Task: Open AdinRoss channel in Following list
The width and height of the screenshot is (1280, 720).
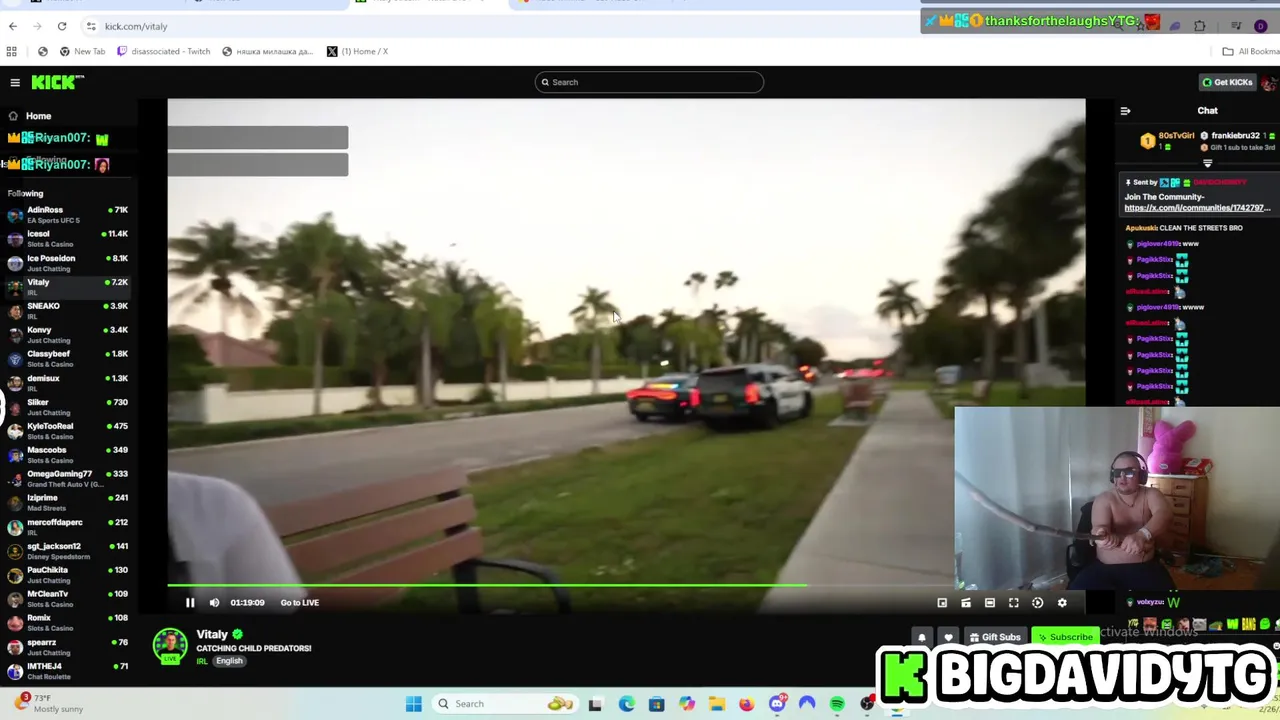Action: (67, 214)
